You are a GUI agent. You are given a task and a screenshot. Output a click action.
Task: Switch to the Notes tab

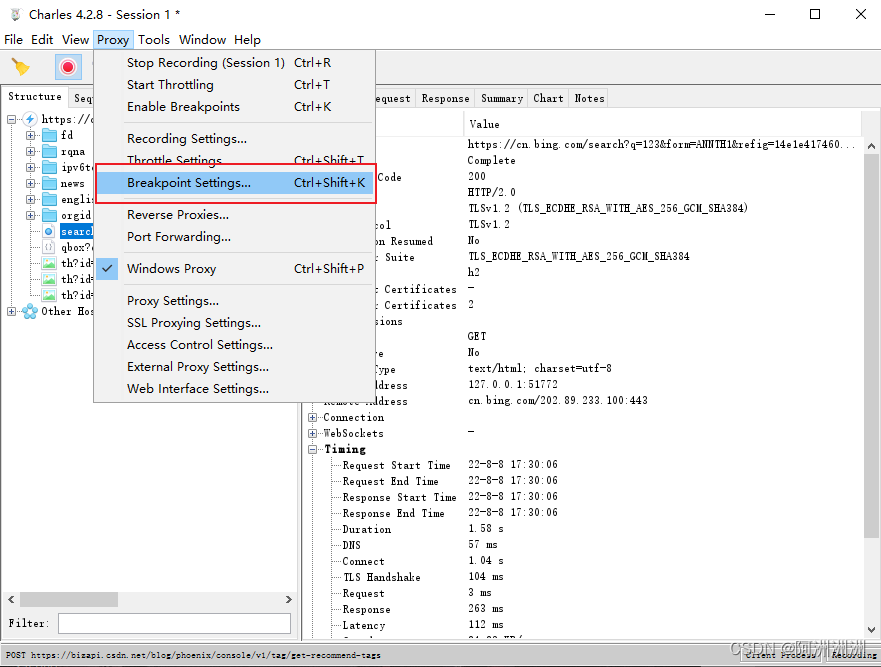click(589, 98)
